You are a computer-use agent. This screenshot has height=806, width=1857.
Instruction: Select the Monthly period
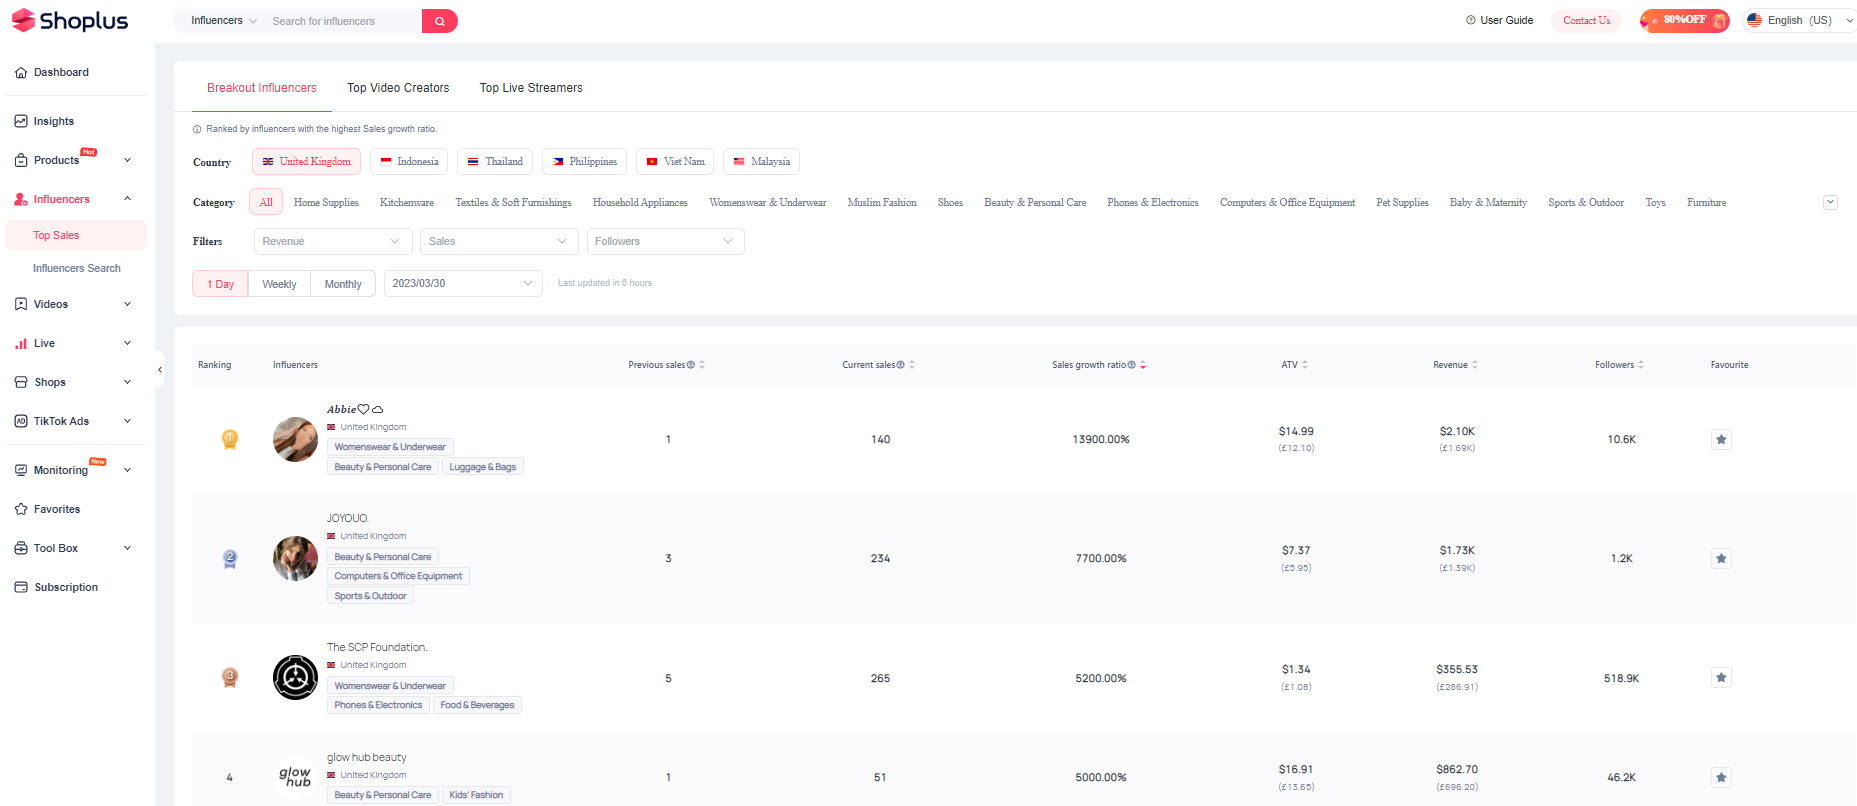click(343, 284)
